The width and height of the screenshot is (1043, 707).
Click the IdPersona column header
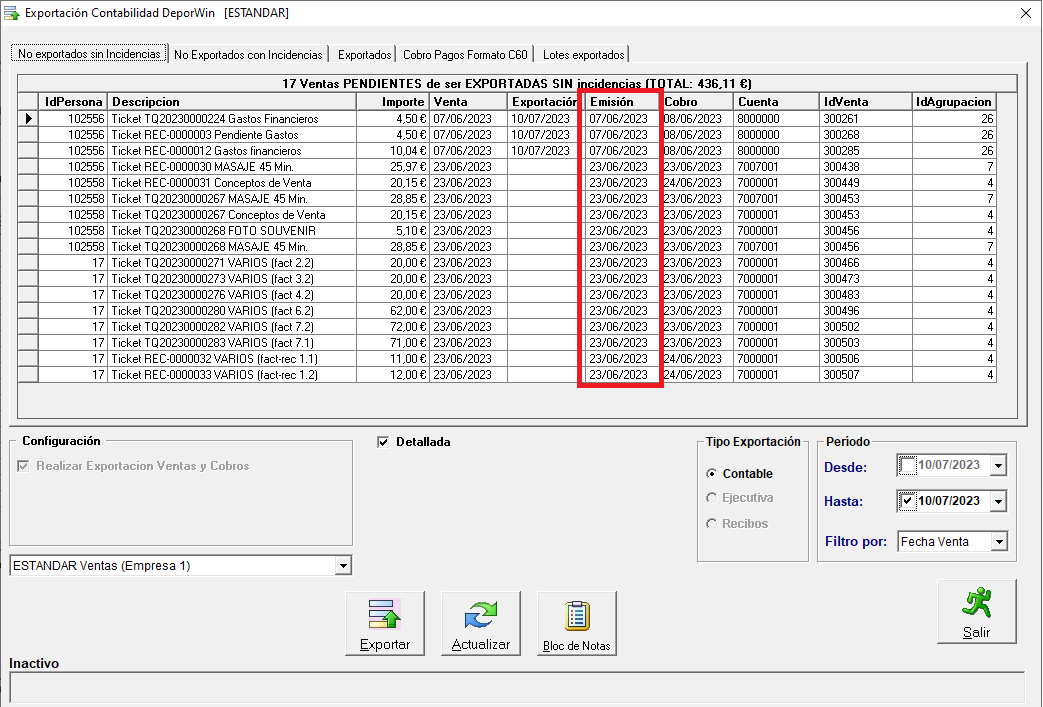pos(73,102)
